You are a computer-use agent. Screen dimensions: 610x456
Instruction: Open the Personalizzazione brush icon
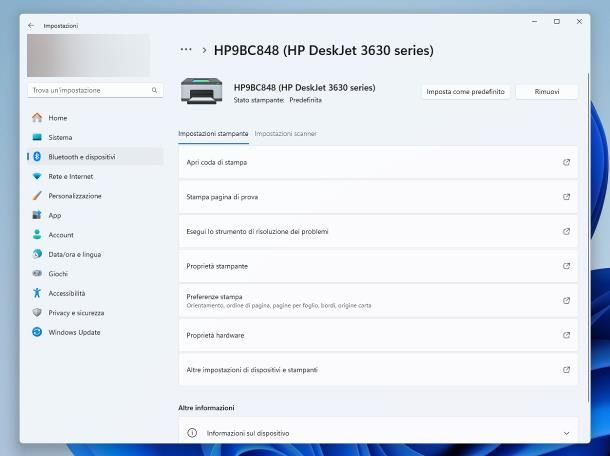pyautogui.click(x=37, y=196)
